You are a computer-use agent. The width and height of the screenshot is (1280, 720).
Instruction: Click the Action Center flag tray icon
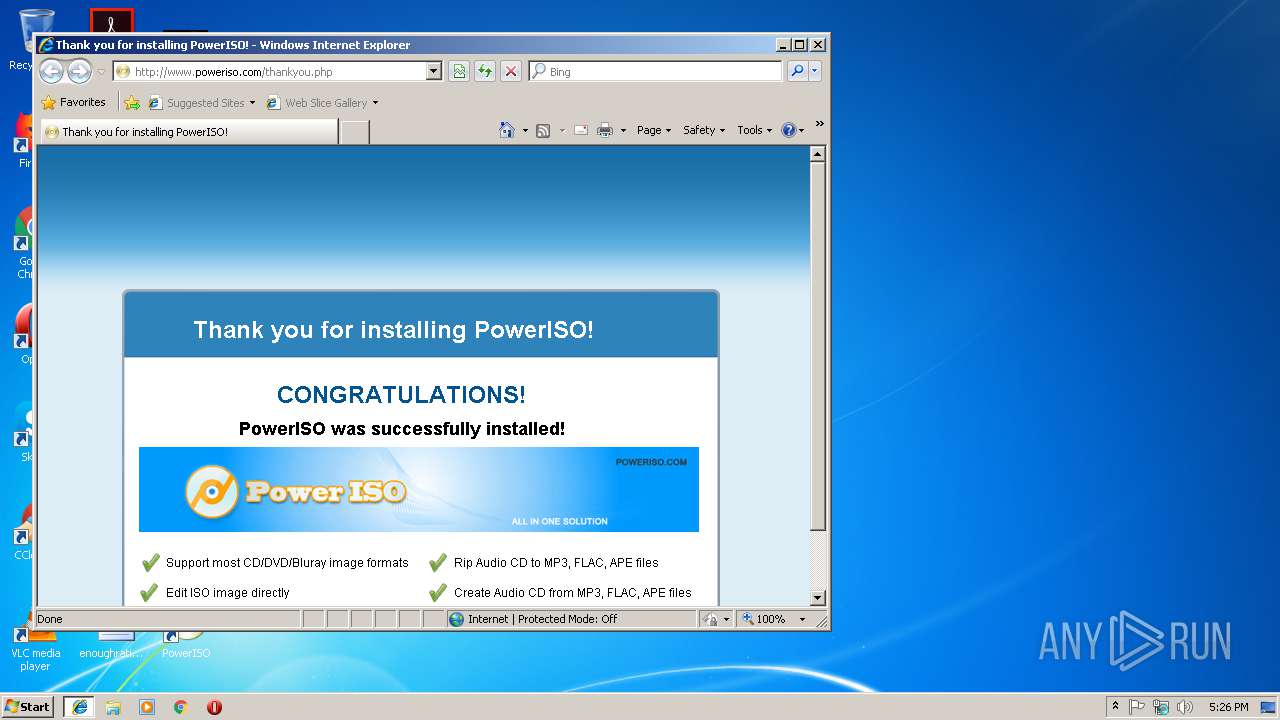coord(1137,706)
